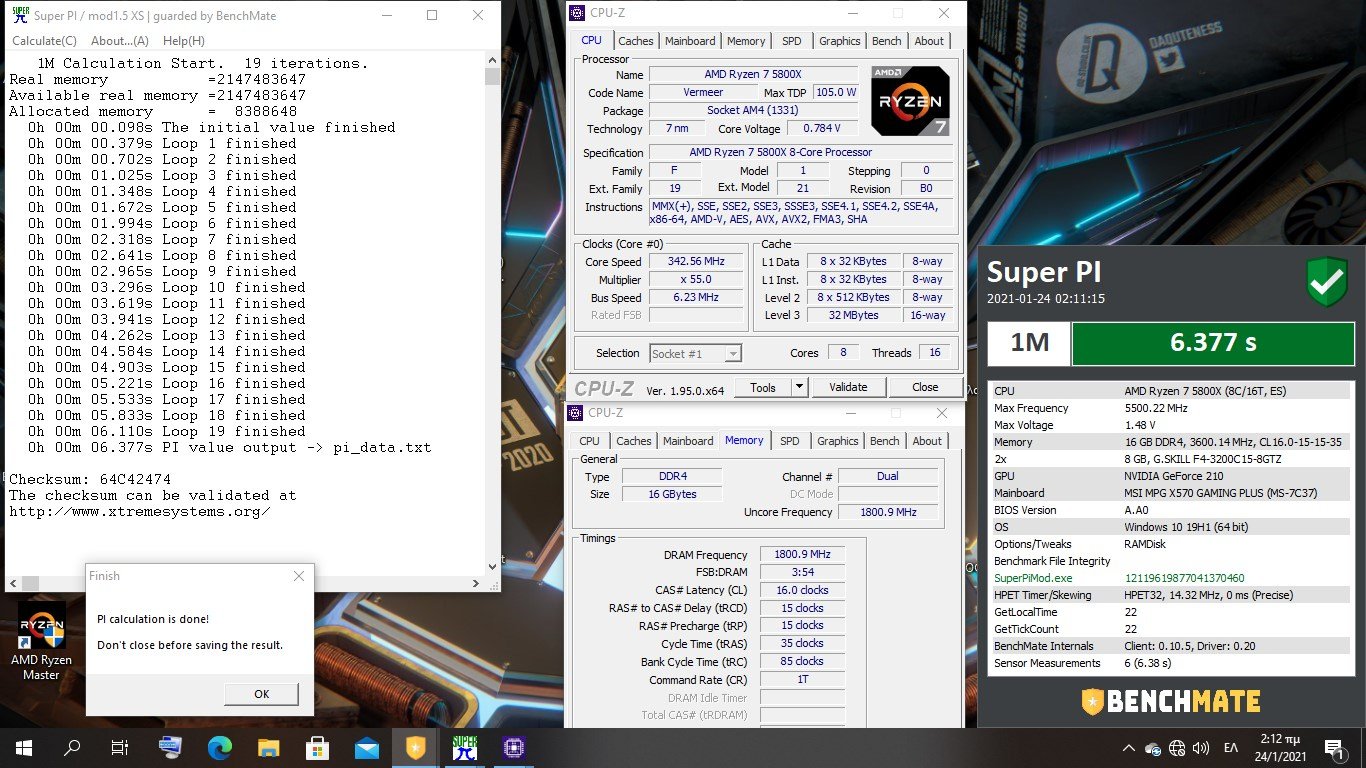Image resolution: width=1366 pixels, height=768 pixels.
Task: Open taskbar Search magnifier
Action: [72, 747]
